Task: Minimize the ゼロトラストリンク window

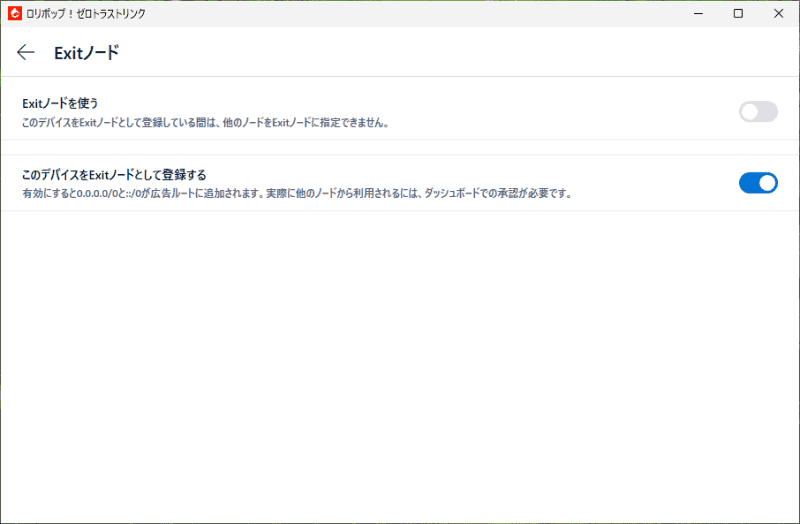Action: [x=698, y=13]
